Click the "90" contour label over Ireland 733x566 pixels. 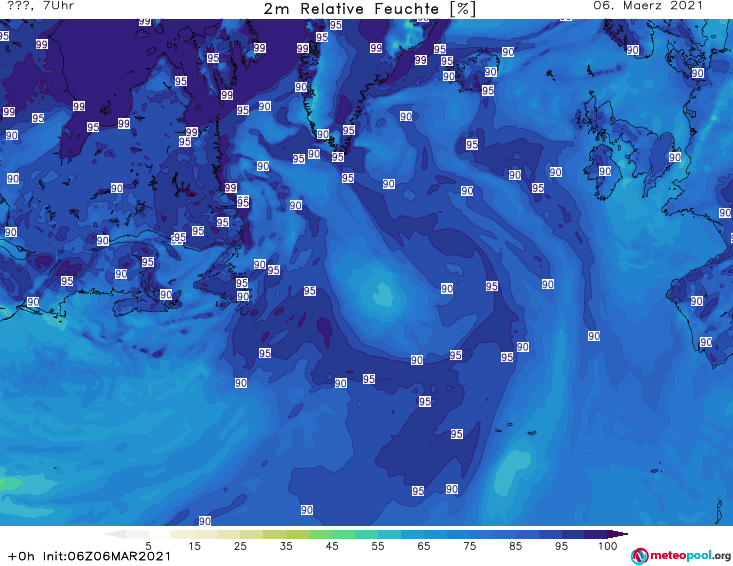pos(605,172)
